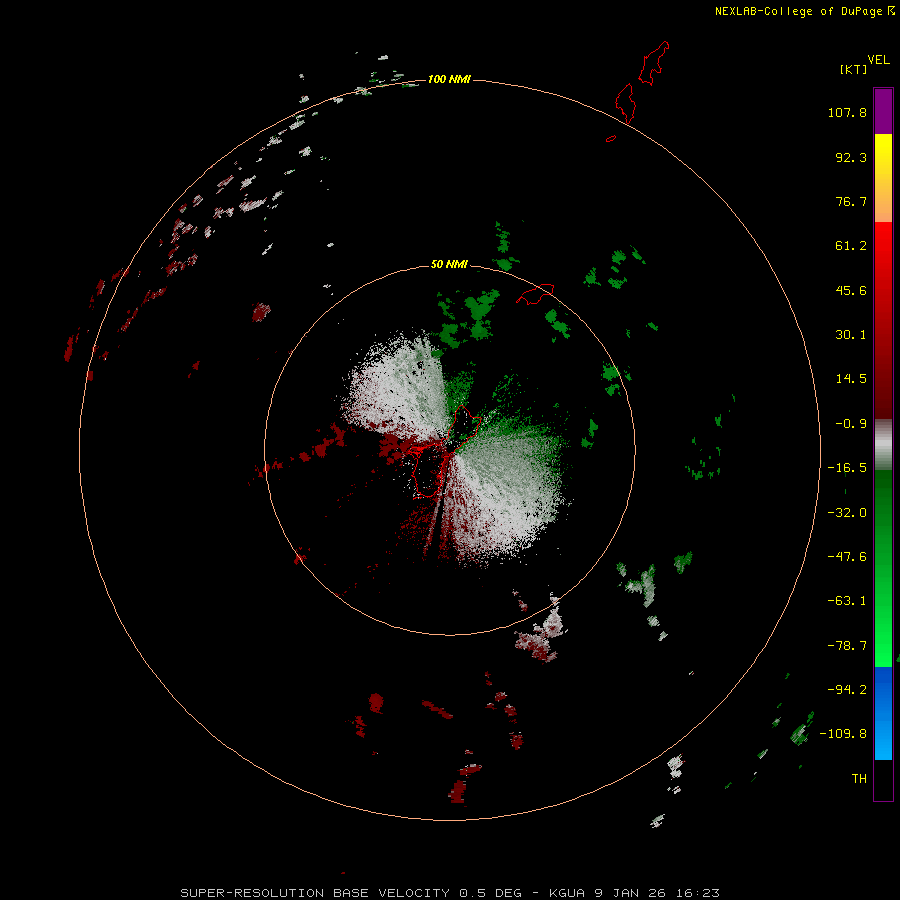Click the -16.5 legend value
Image resolution: width=900 pixels, height=900 pixels.
point(847,468)
